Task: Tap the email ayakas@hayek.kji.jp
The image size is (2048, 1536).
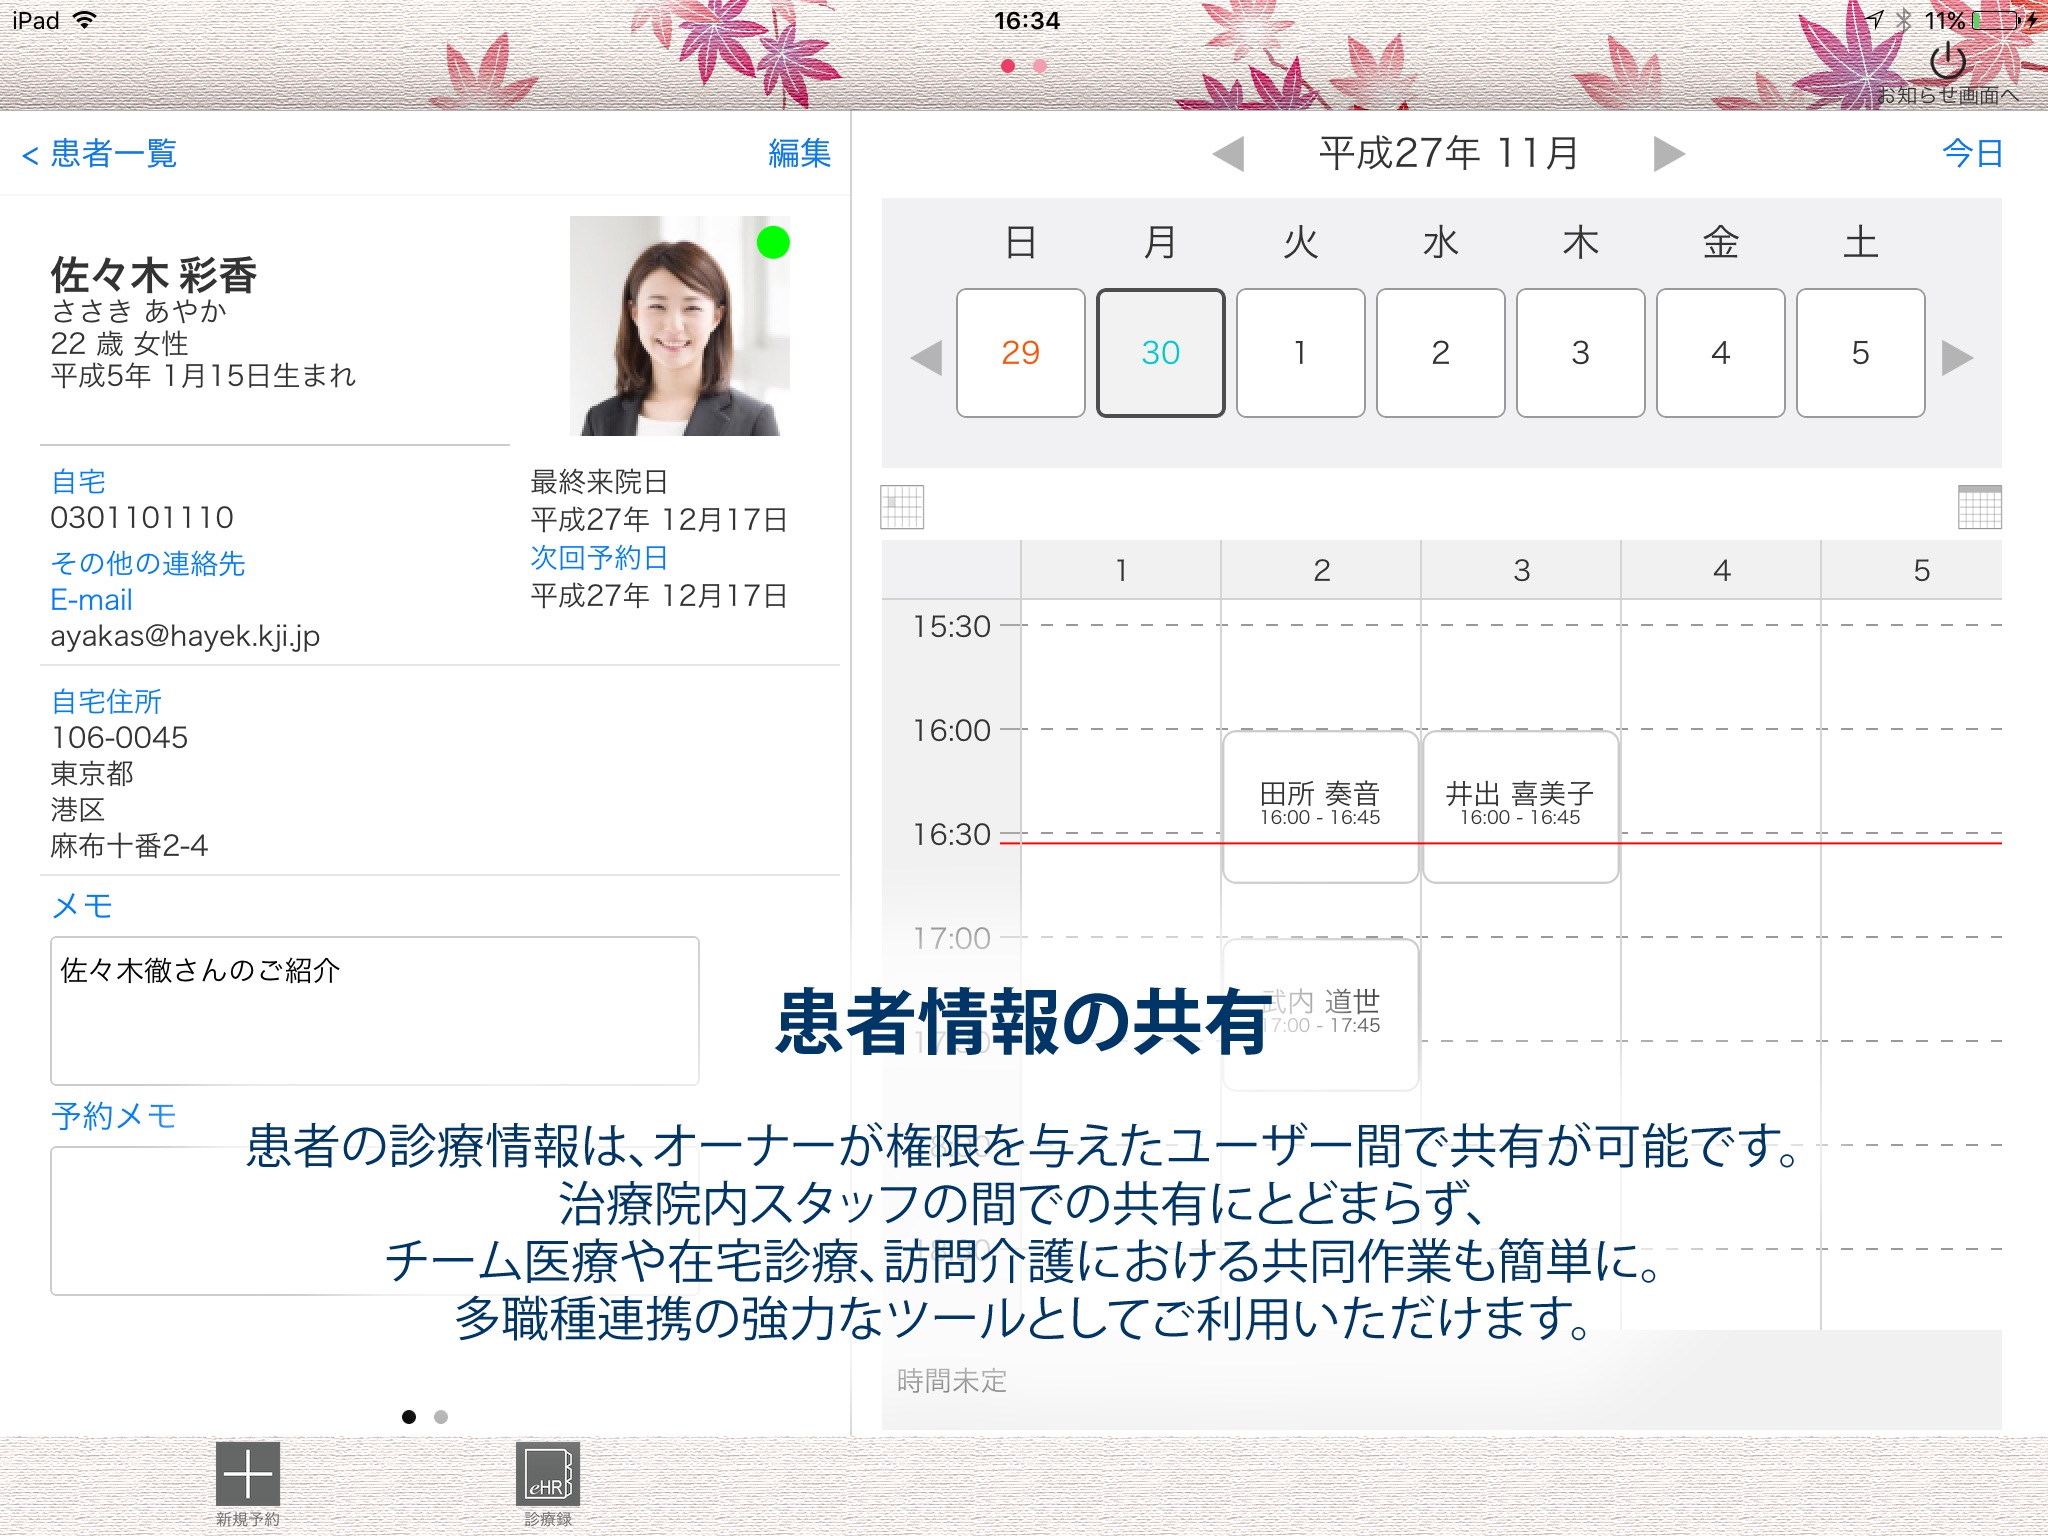Action: (185, 637)
